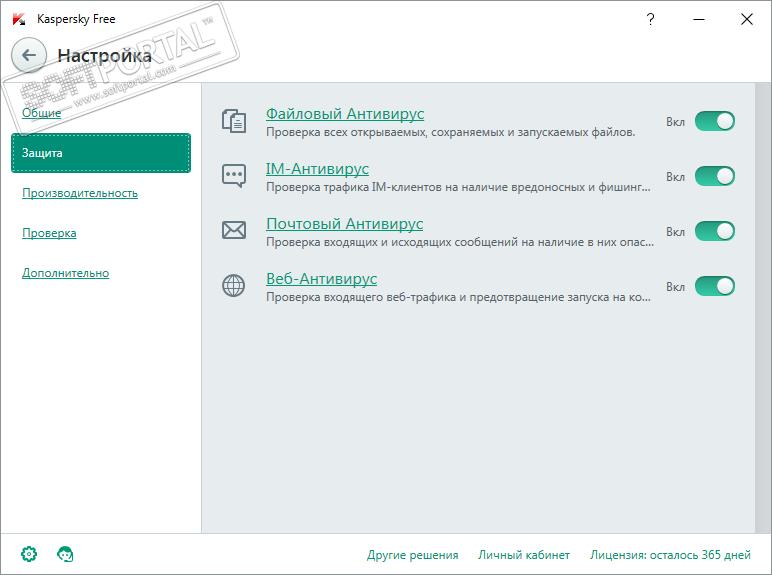This screenshot has height=575, width=772.
Task: Click Лицензия: осталось 365 дней
Action: coord(670,555)
